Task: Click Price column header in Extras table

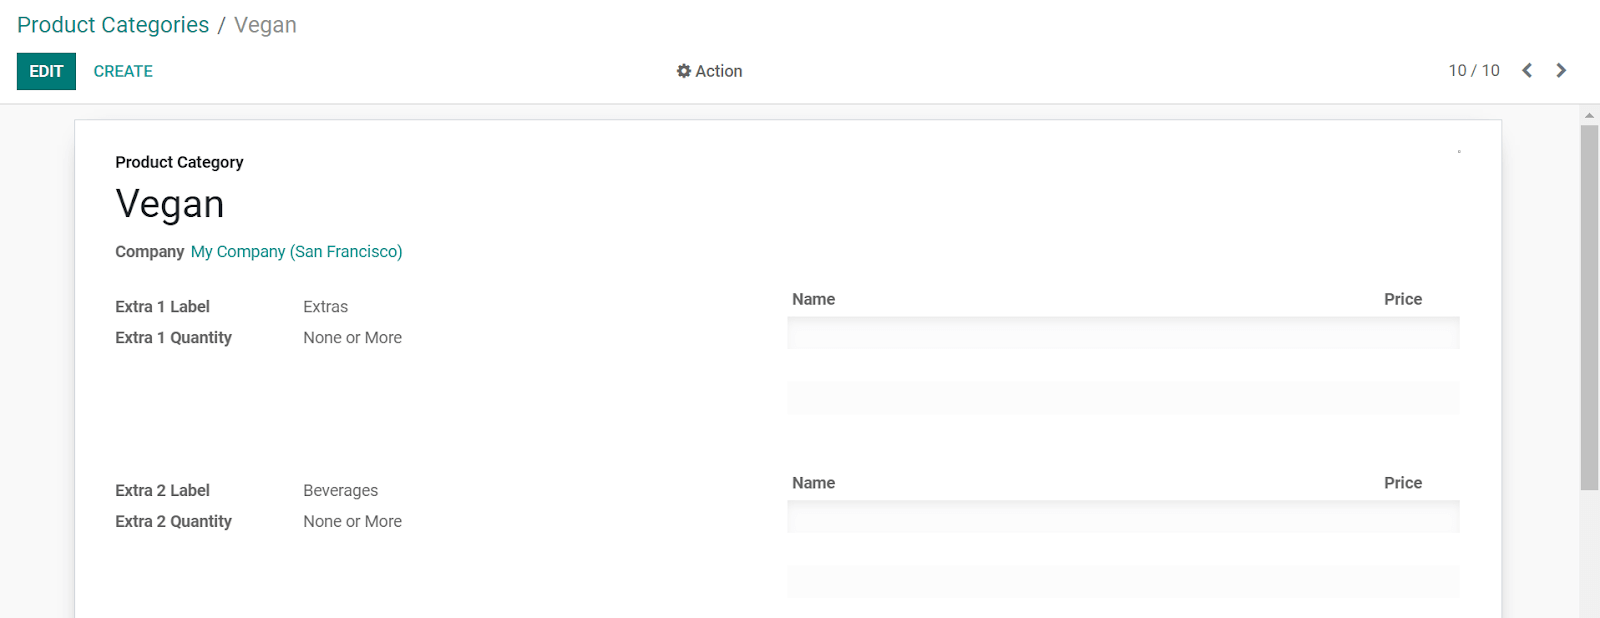Action: pyautogui.click(x=1403, y=299)
